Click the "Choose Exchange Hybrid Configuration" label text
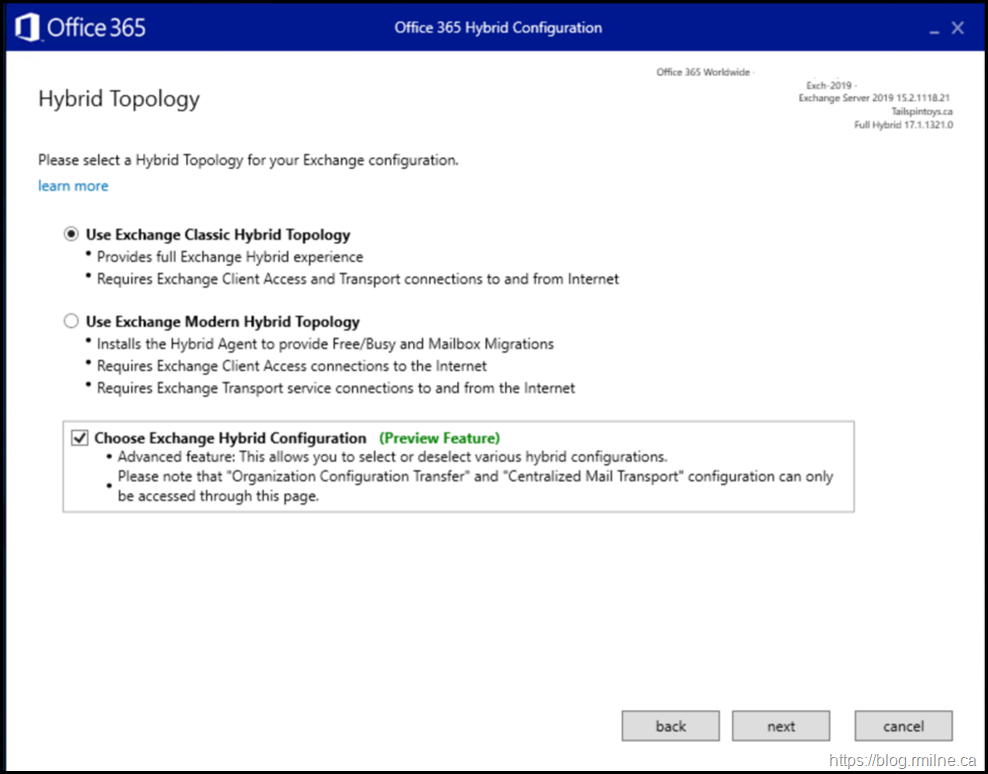 click(230, 438)
